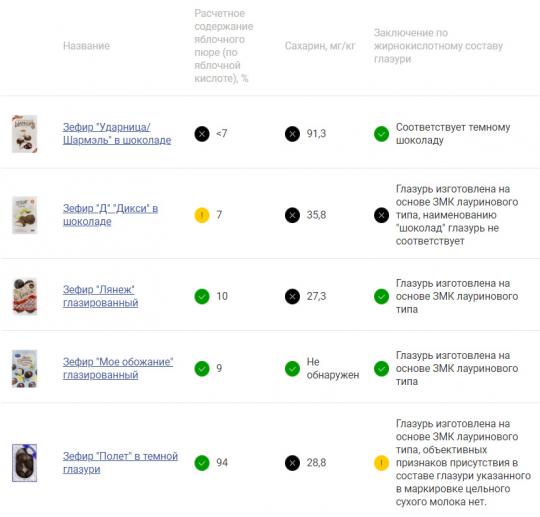The image size is (540, 517).
Task: Open link Зефир "Полет" в темной глазури
Action: (x=120, y=463)
